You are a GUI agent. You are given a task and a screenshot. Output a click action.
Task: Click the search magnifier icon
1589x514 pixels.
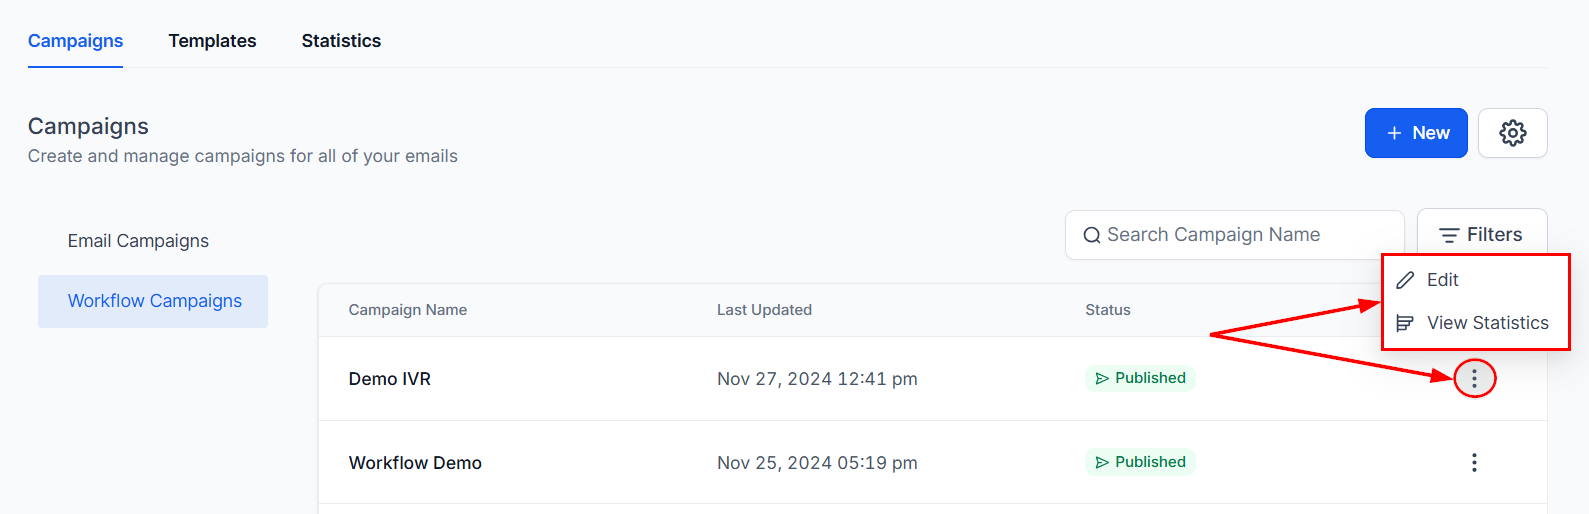[1091, 236]
